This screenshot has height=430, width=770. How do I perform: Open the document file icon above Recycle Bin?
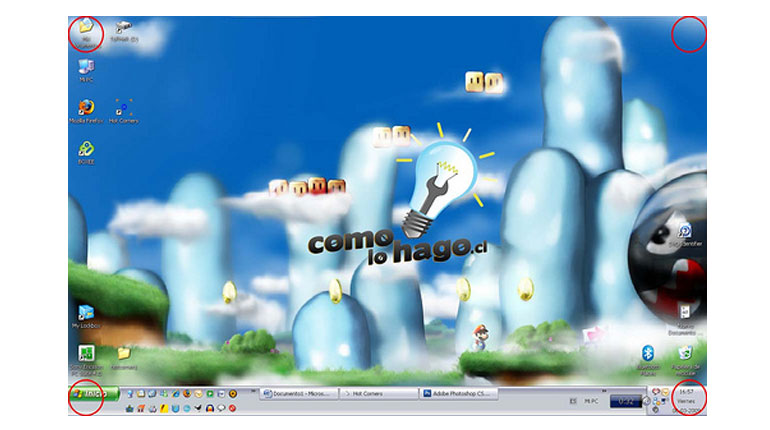685,313
